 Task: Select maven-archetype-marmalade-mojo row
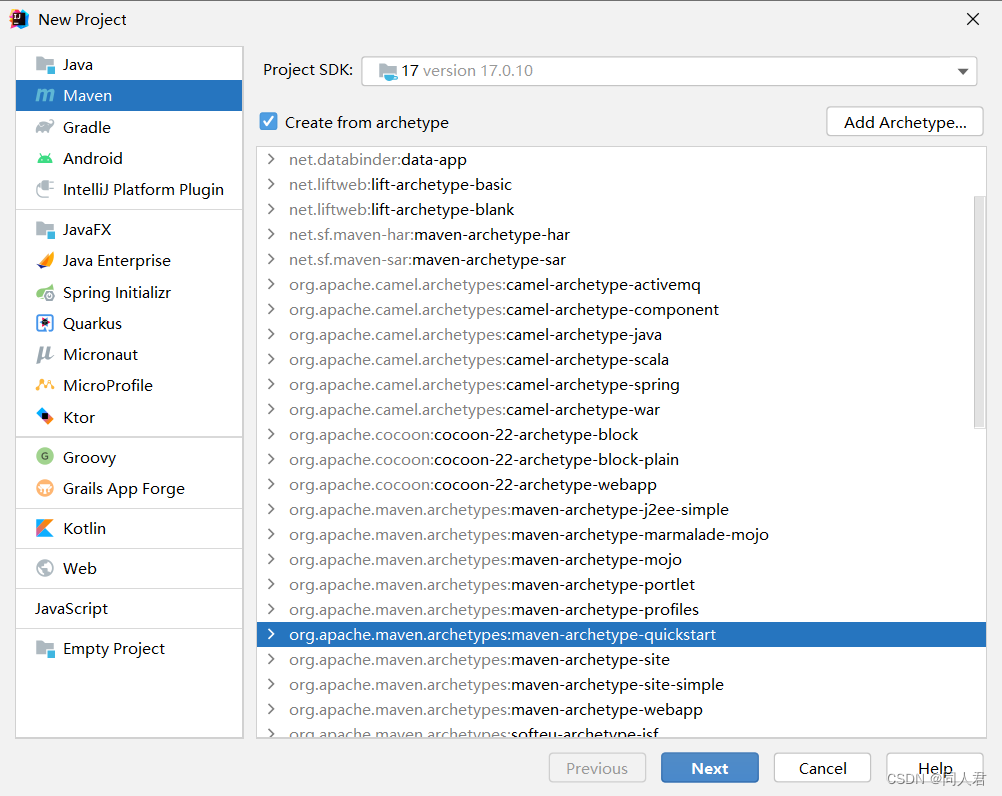621,534
